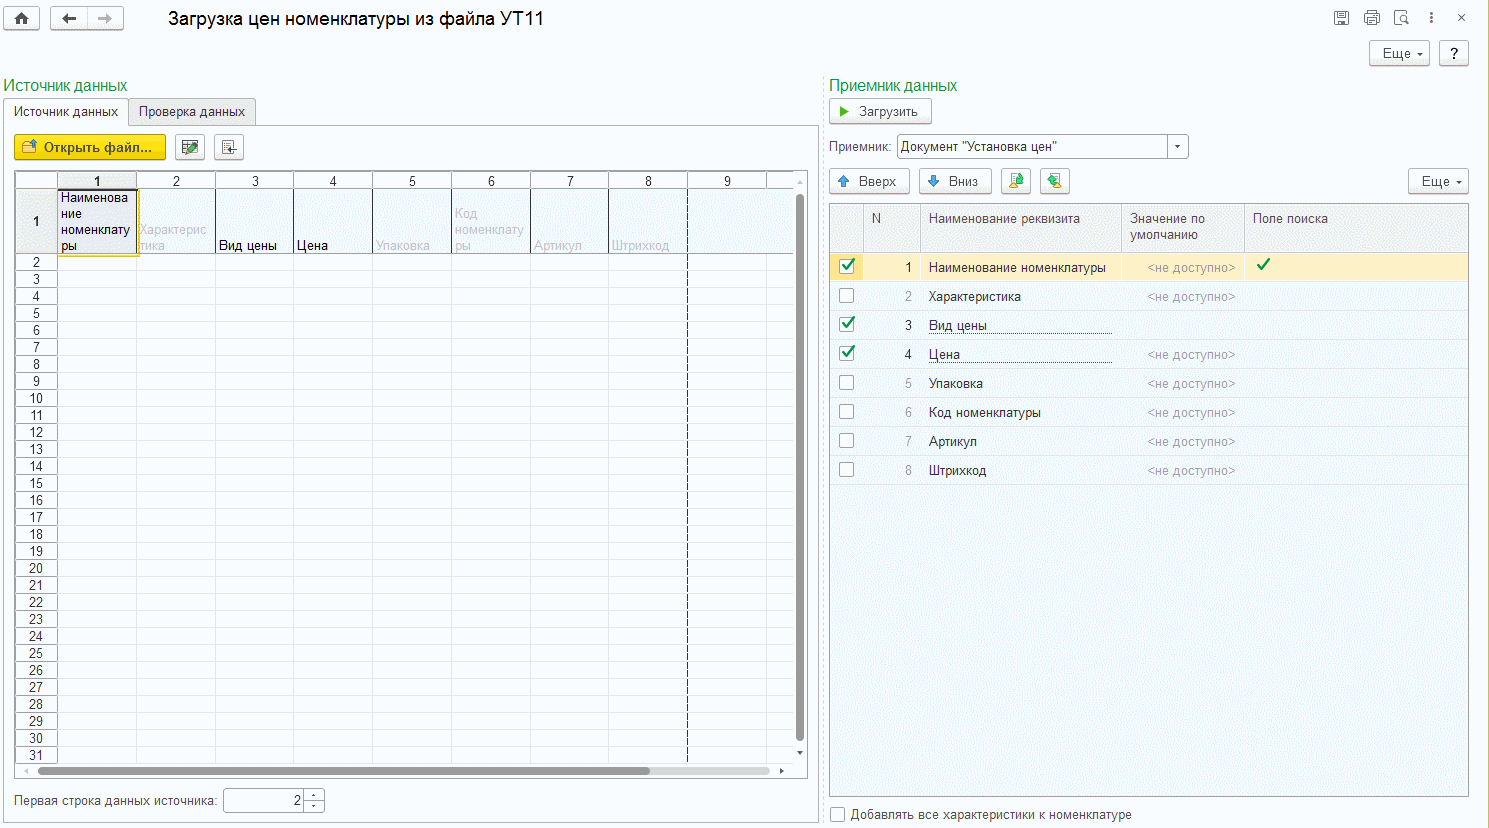Click the Открыть файл... button
This screenshot has width=1489, height=828.
click(x=90, y=147)
